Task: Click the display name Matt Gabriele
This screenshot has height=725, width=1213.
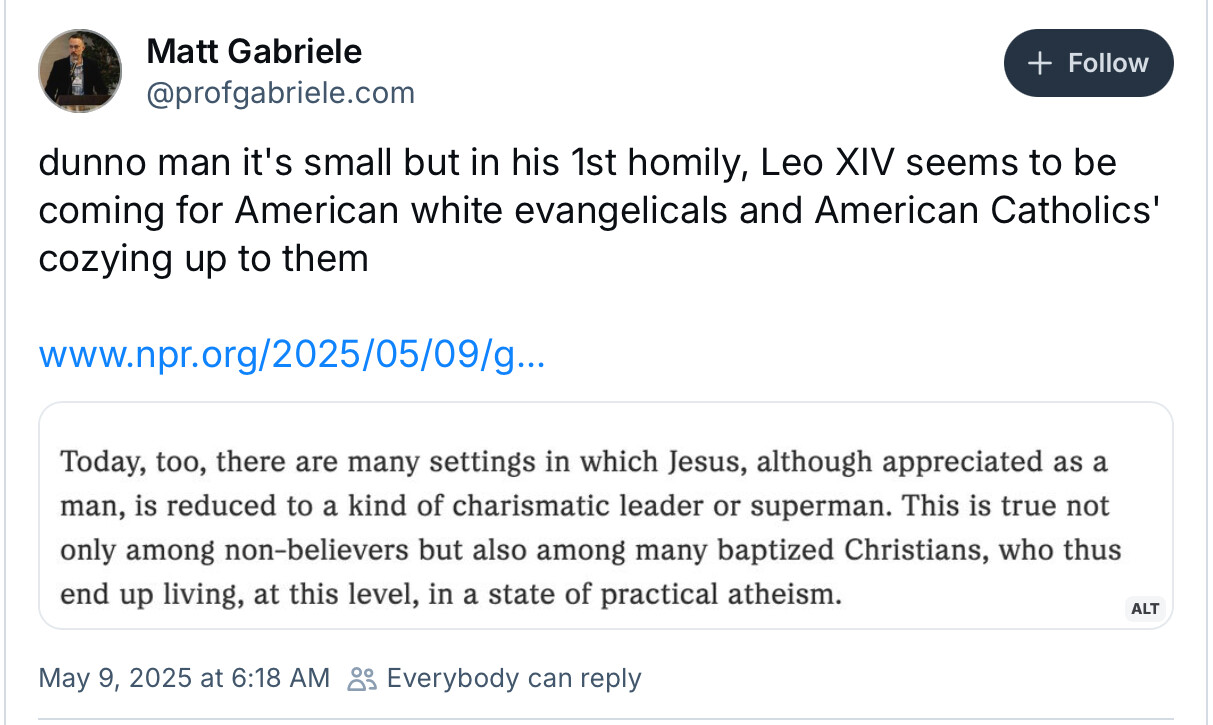Action: click(x=254, y=49)
